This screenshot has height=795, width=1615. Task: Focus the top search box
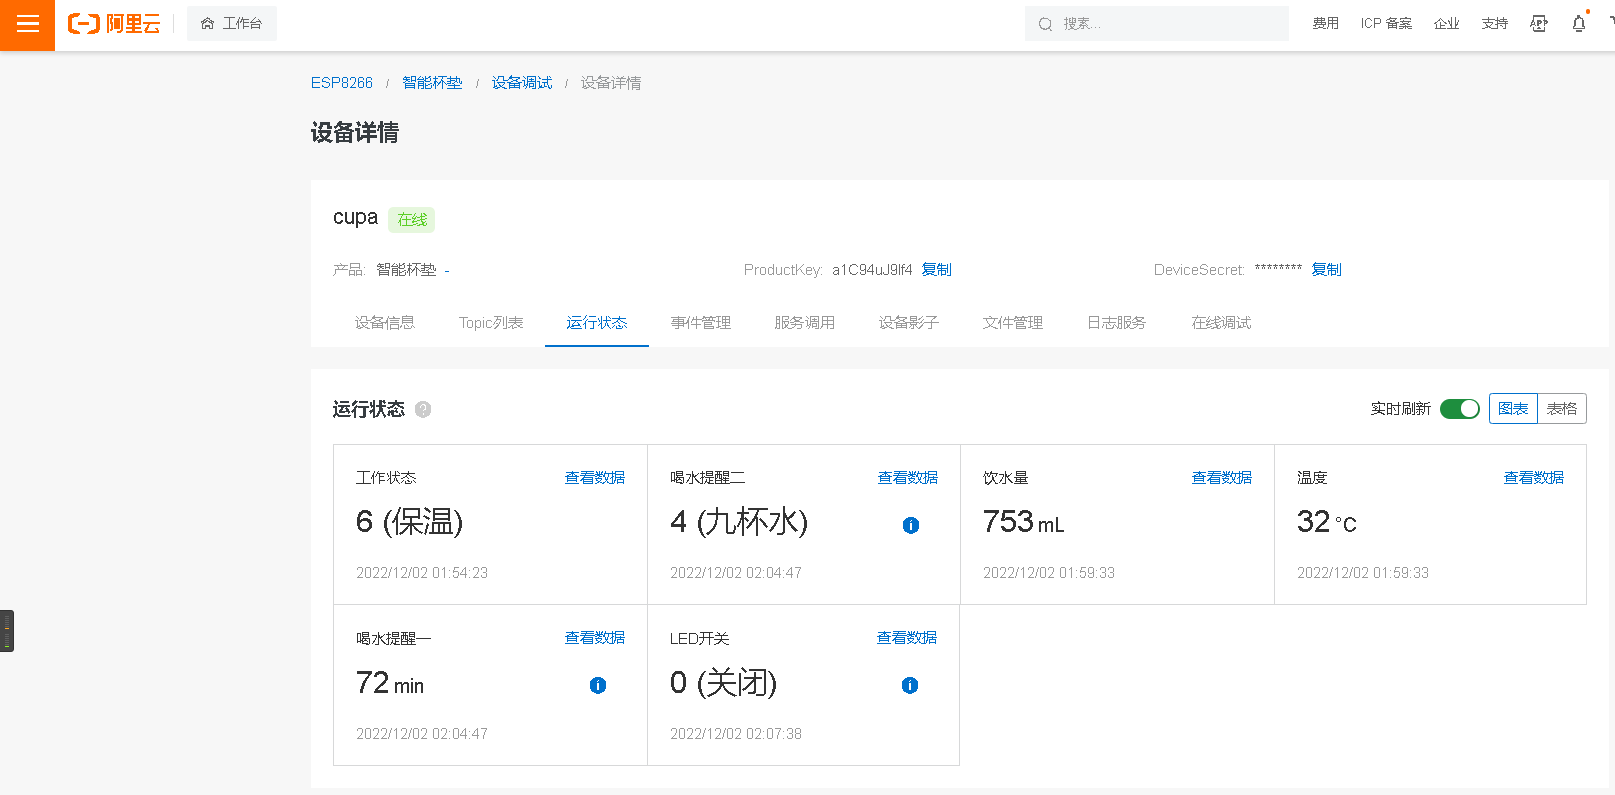pyautogui.click(x=1157, y=24)
